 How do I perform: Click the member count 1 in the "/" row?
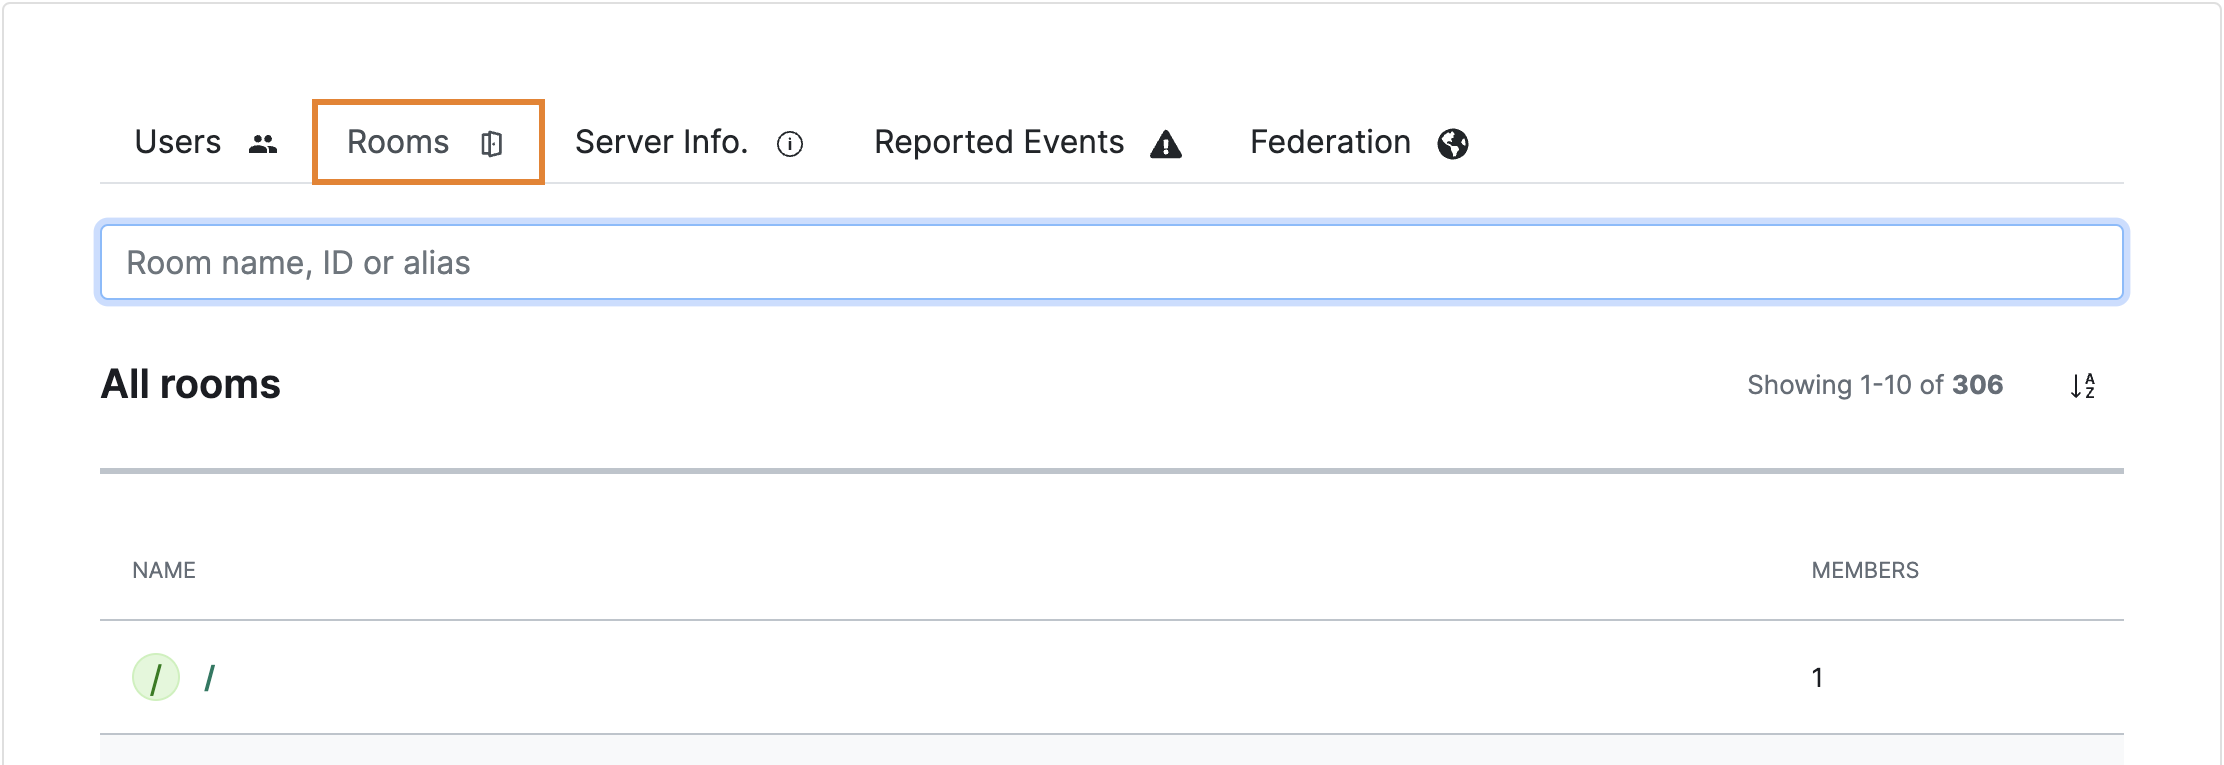click(1817, 678)
